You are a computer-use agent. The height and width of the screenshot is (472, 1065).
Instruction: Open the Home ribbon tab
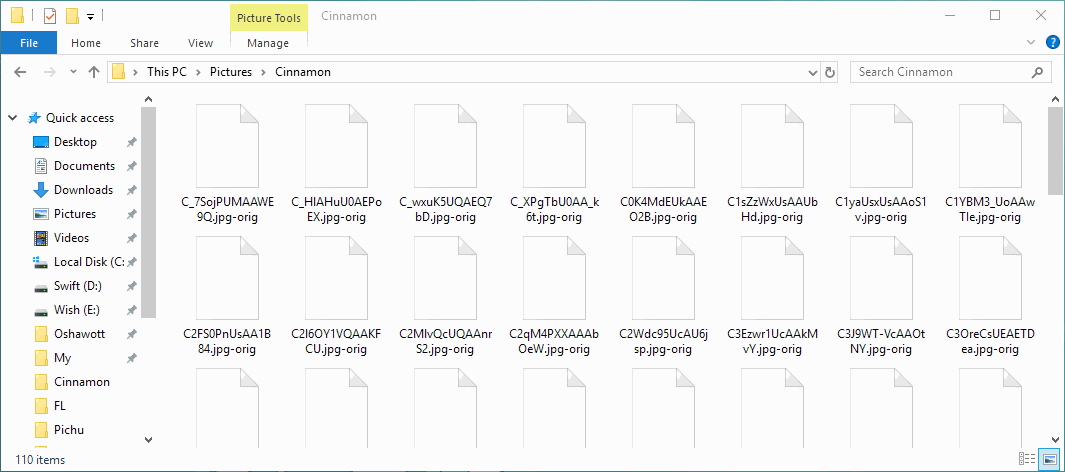point(86,43)
